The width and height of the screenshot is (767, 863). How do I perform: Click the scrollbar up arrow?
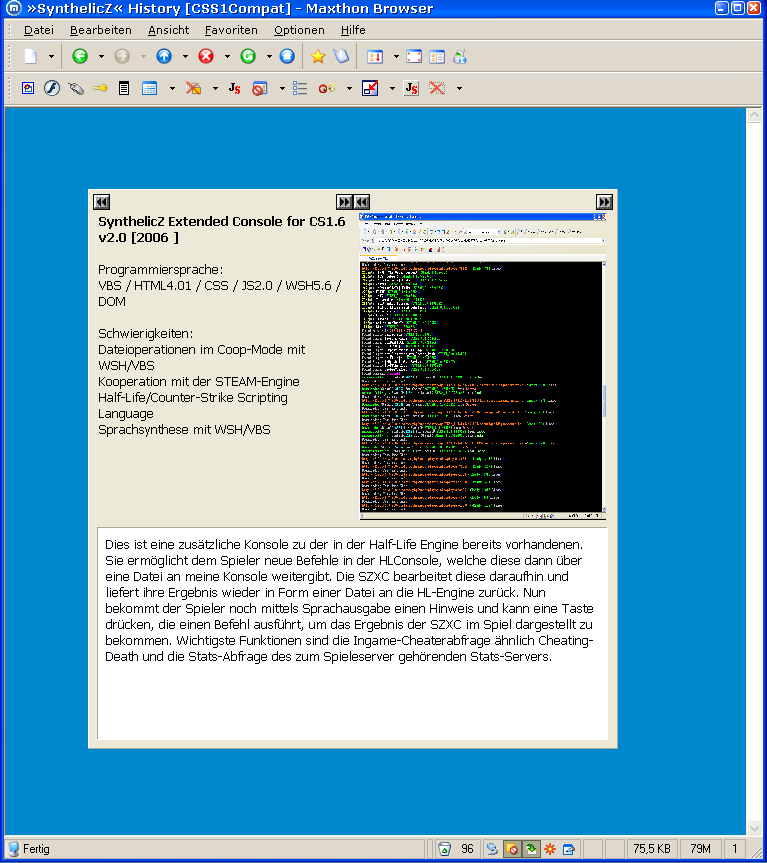tap(754, 114)
